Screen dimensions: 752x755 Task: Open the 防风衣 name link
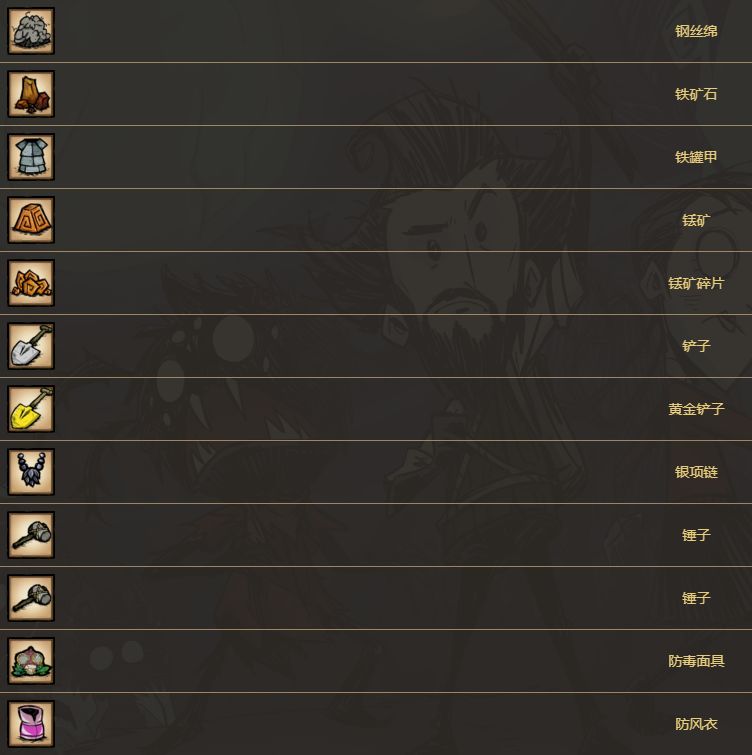(x=696, y=724)
